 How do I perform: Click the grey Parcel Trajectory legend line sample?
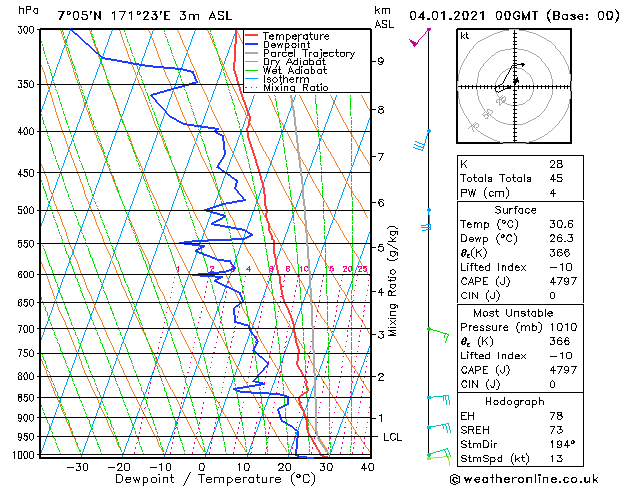pos(252,53)
